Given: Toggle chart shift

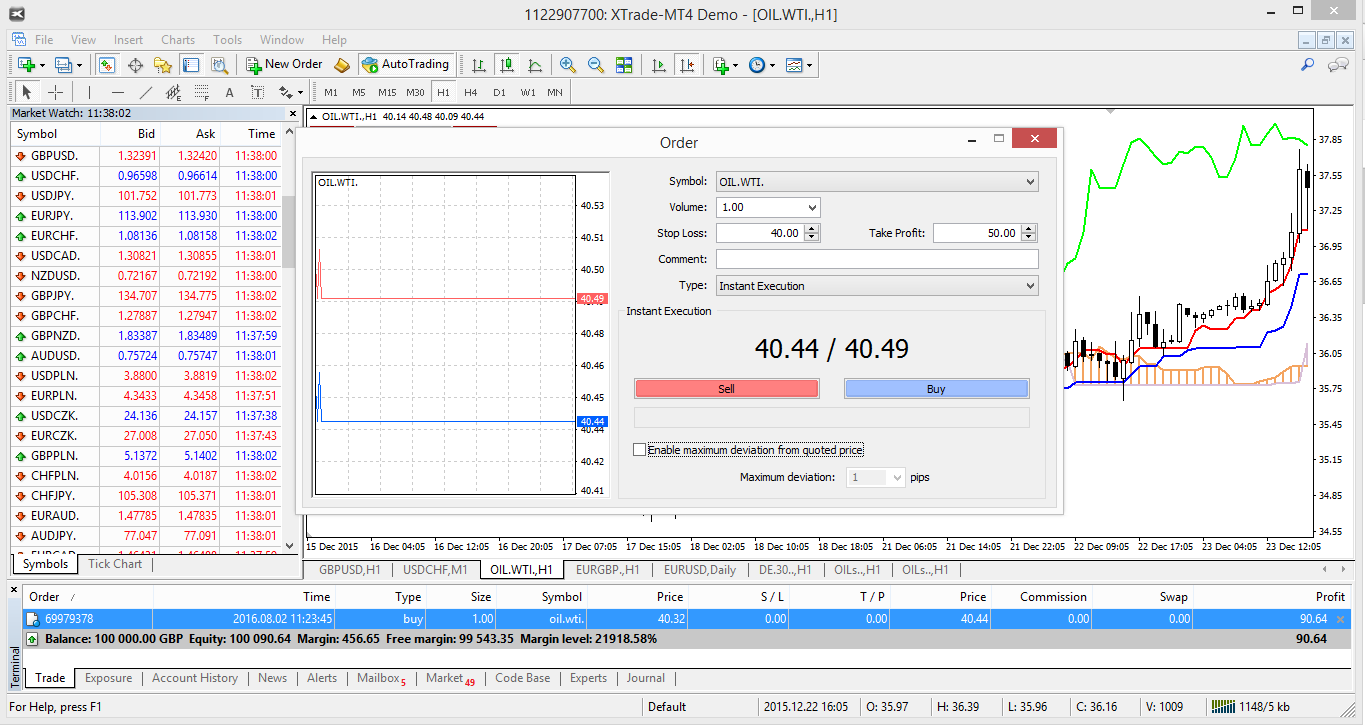Looking at the screenshot, I should (686, 65).
